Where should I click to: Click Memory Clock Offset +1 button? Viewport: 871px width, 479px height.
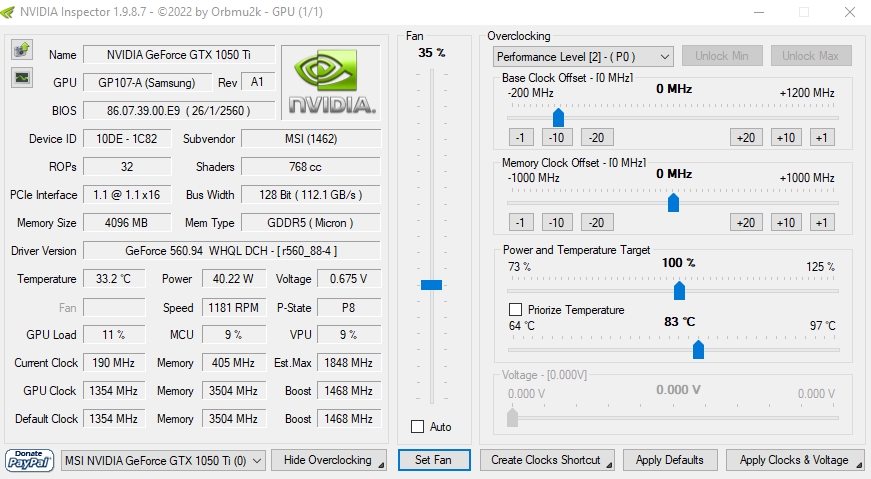822,222
